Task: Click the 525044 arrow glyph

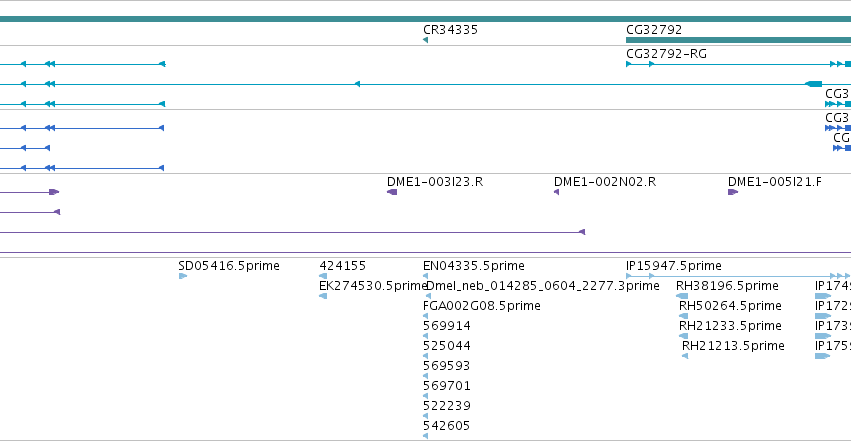Action: click(x=426, y=356)
